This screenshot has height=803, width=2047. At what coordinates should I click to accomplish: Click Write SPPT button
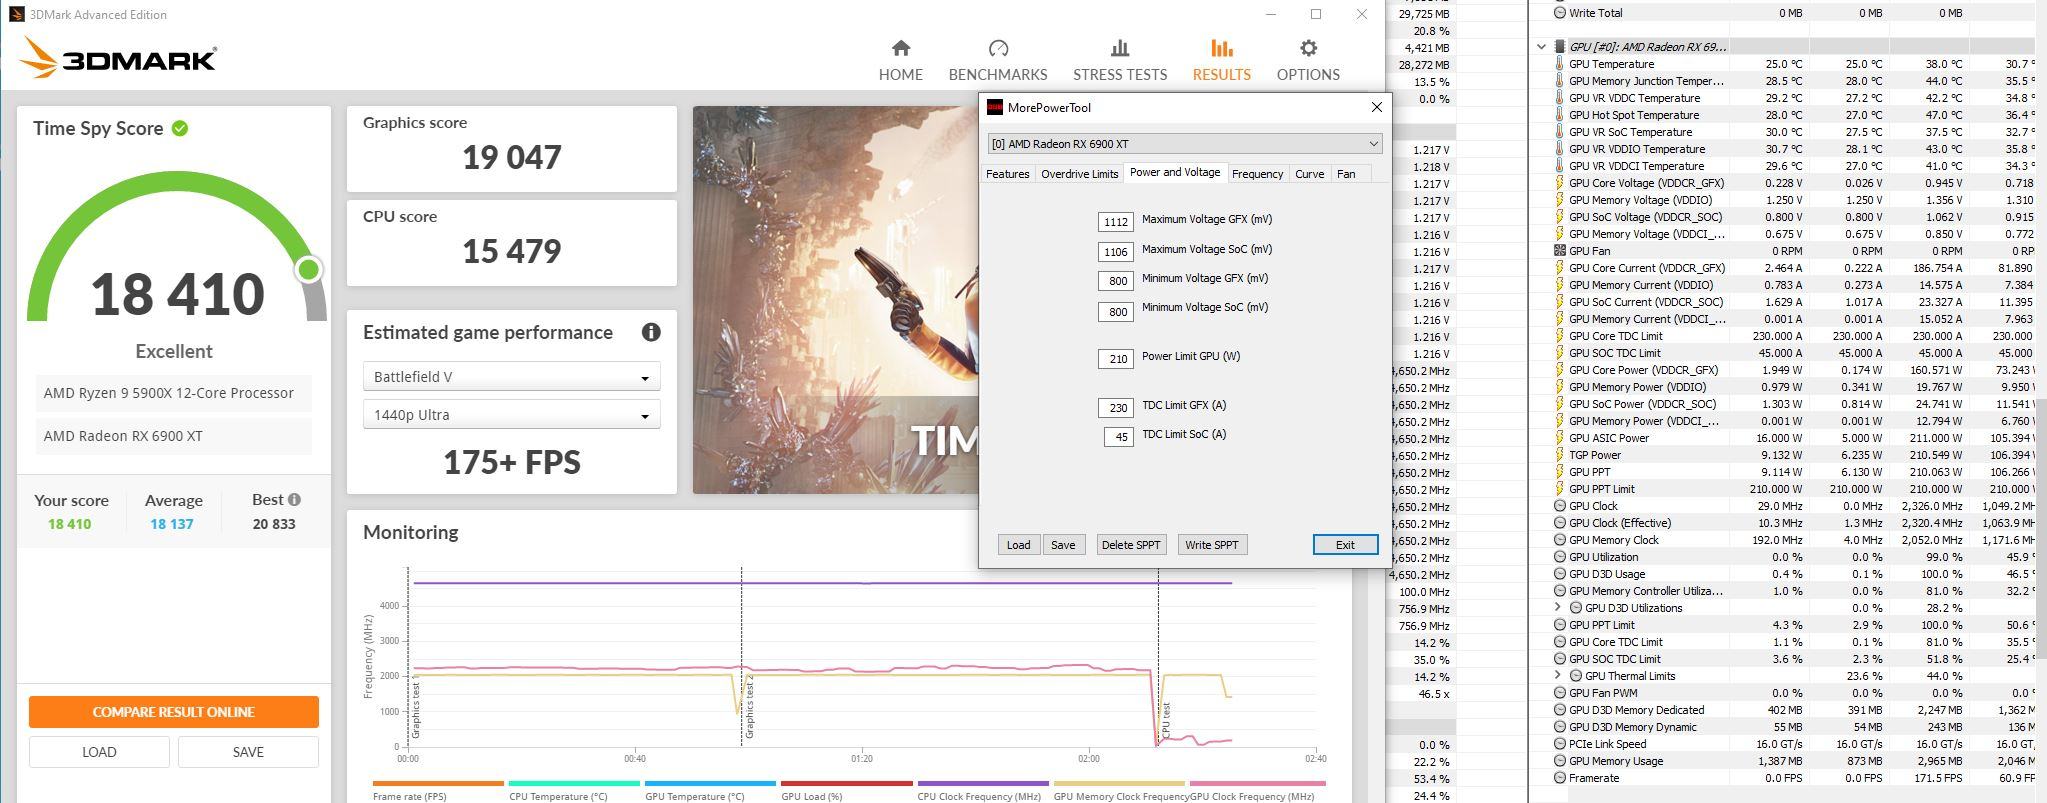[1211, 545]
